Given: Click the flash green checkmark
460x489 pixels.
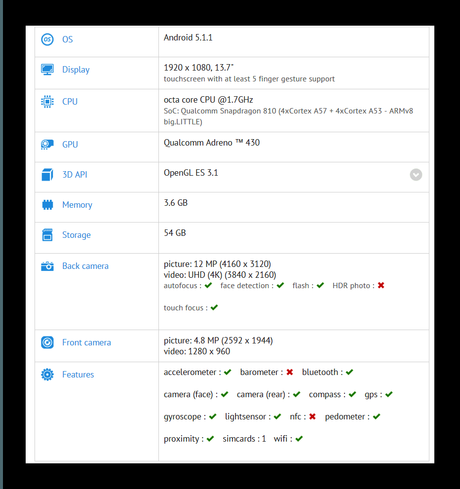Looking at the screenshot, I should (x=320, y=285).
